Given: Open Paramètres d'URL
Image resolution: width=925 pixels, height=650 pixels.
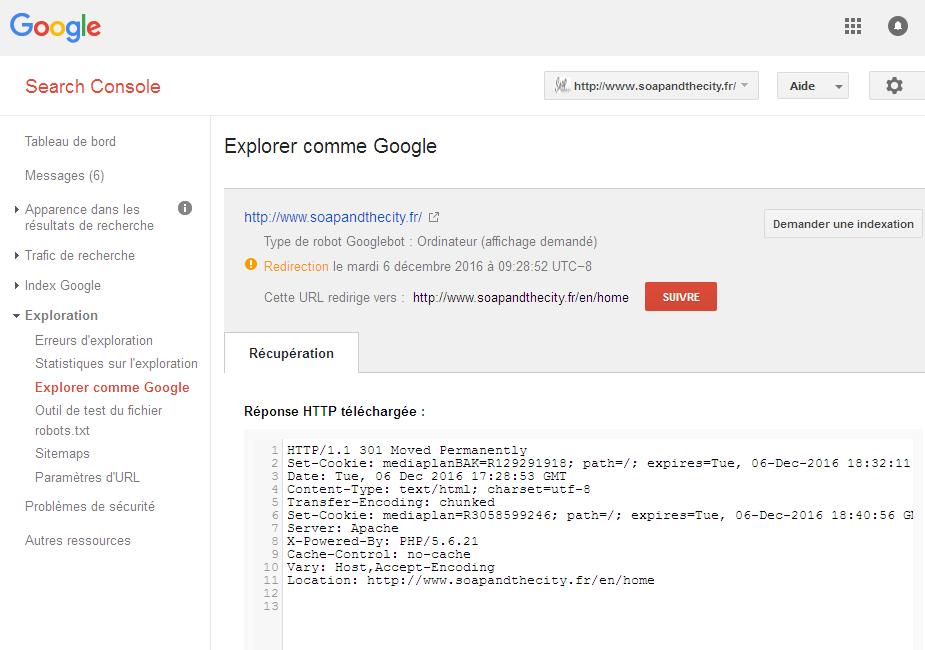Looking at the screenshot, I should point(87,477).
